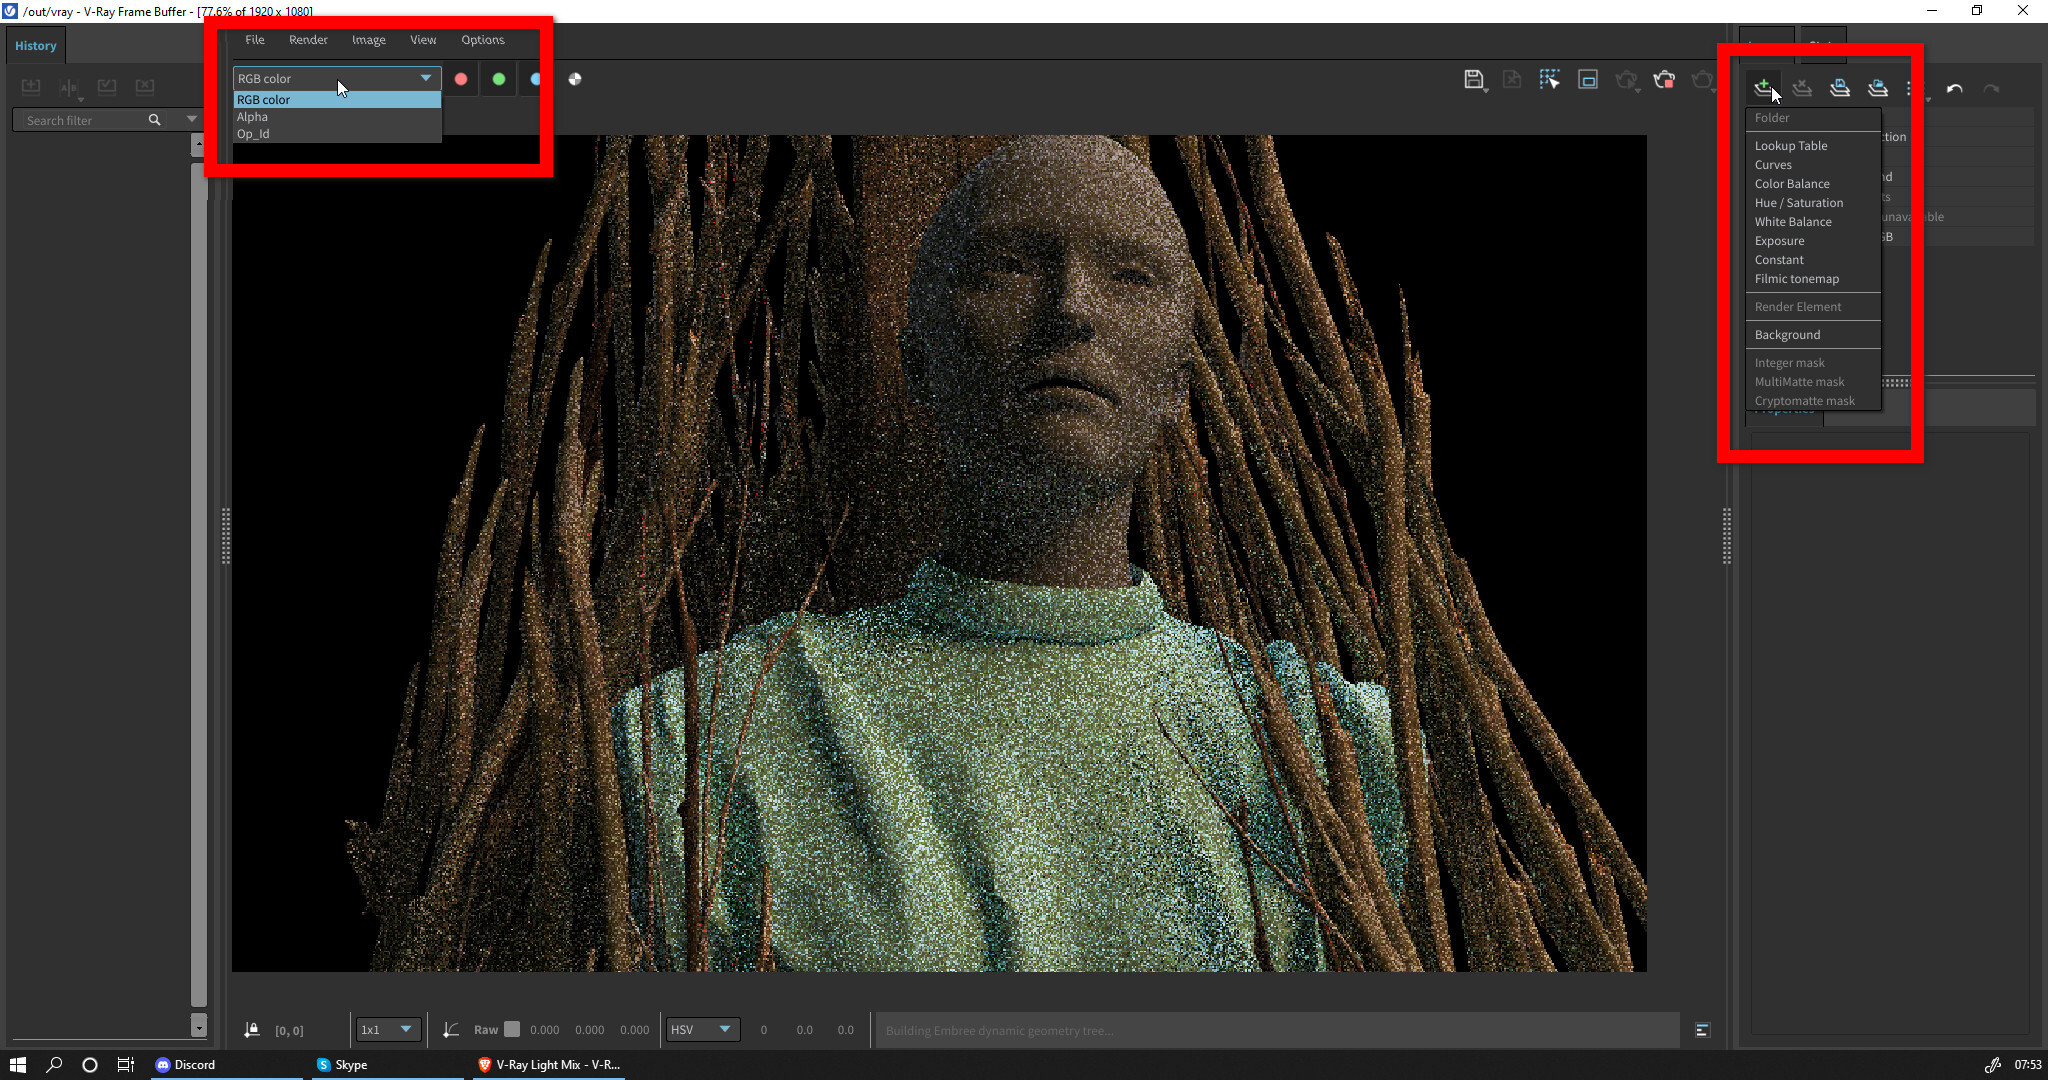Click the history panel scroll up arrow
The width and height of the screenshot is (2048, 1080).
pos(198,146)
